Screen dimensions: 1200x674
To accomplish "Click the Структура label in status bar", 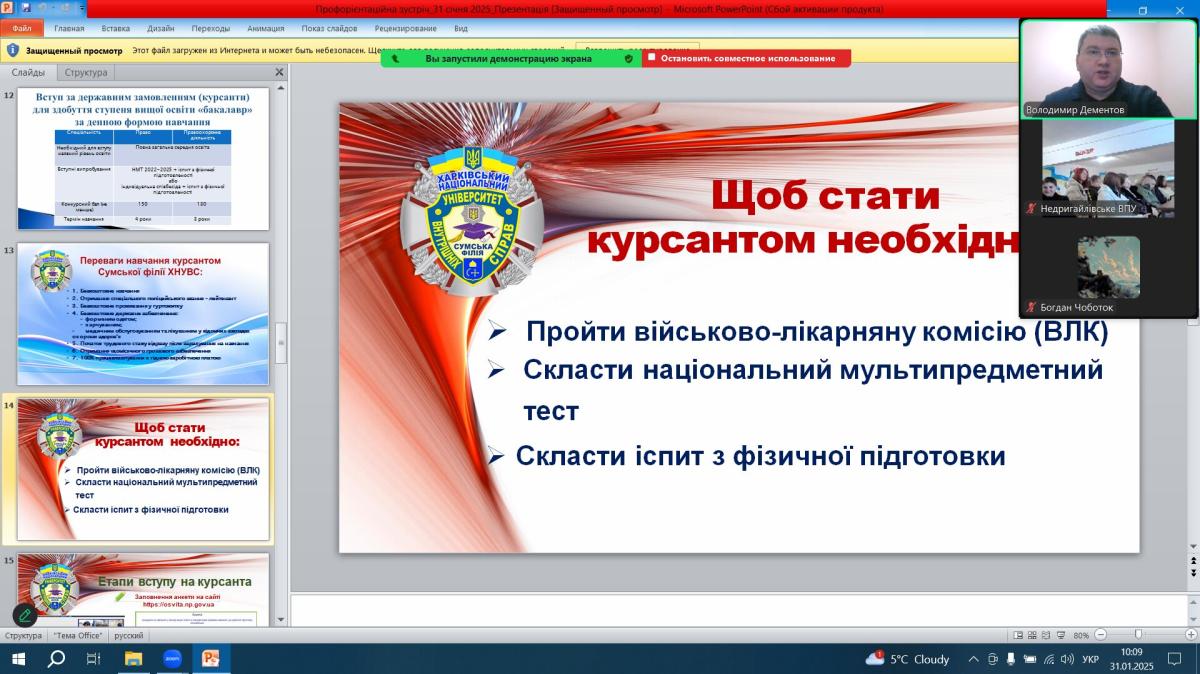I will pyautogui.click(x=24, y=635).
